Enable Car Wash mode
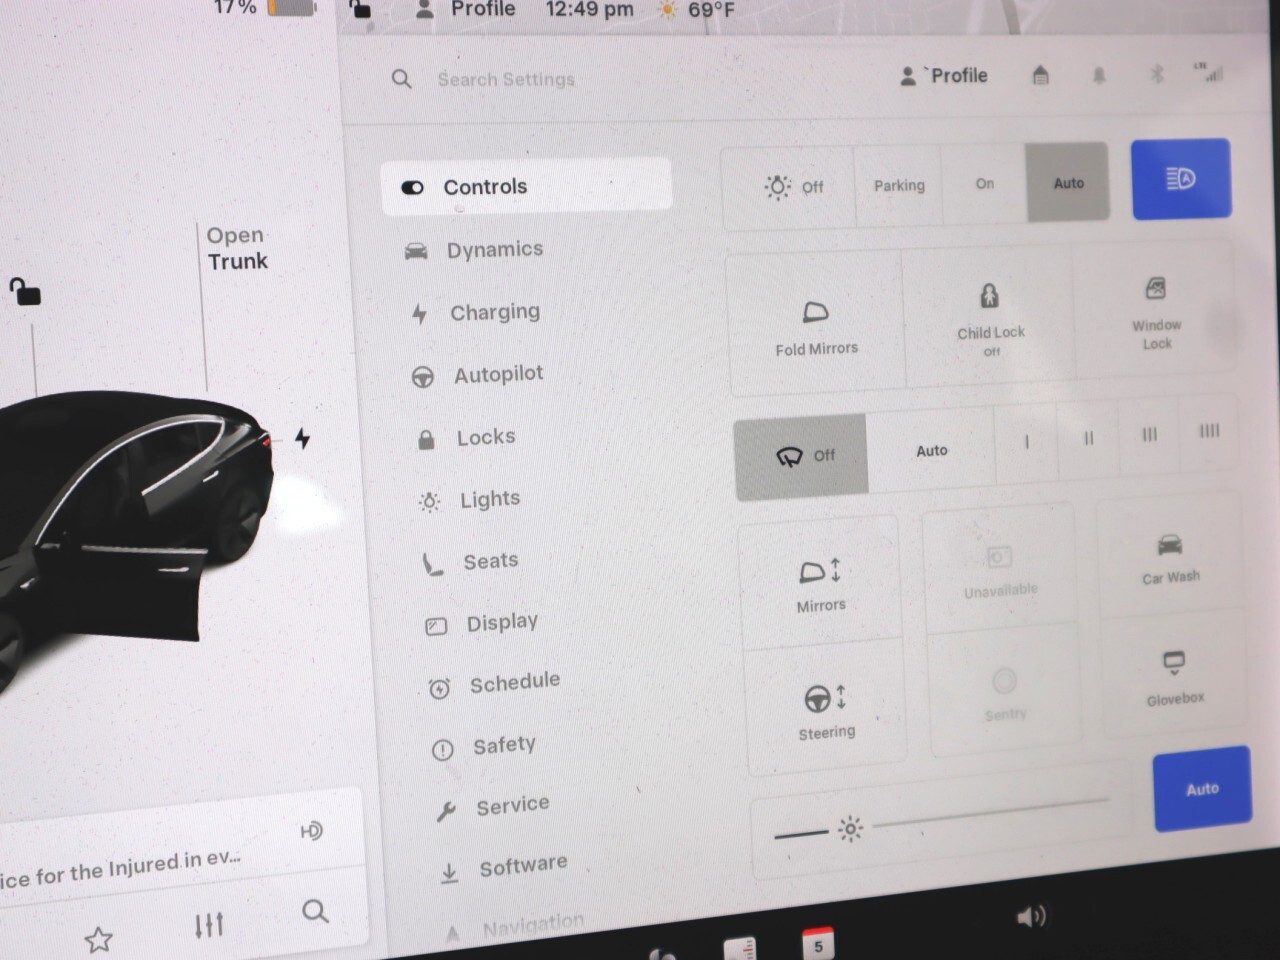Screen dimensions: 1280x960 pos(1170,558)
